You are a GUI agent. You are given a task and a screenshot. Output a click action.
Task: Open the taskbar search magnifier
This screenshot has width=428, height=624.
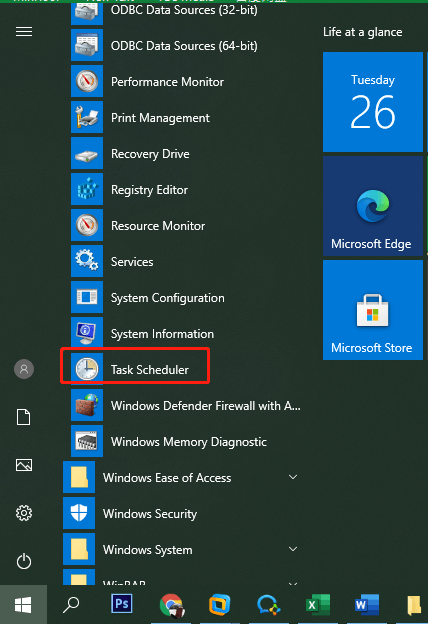[x=71, y=605]
